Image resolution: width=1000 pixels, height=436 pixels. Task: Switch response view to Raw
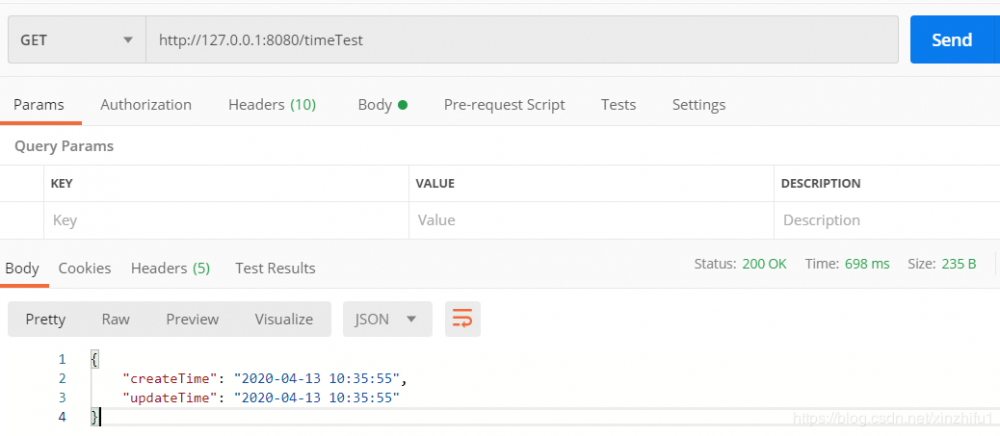pyautogui.click(x=115, y=319)
